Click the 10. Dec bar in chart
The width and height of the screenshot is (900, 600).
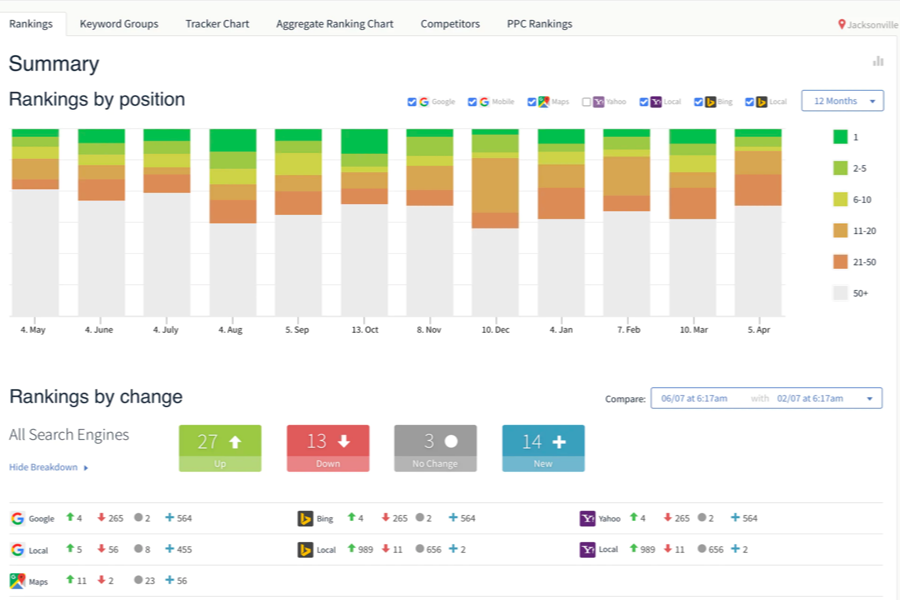pos(495,222)
